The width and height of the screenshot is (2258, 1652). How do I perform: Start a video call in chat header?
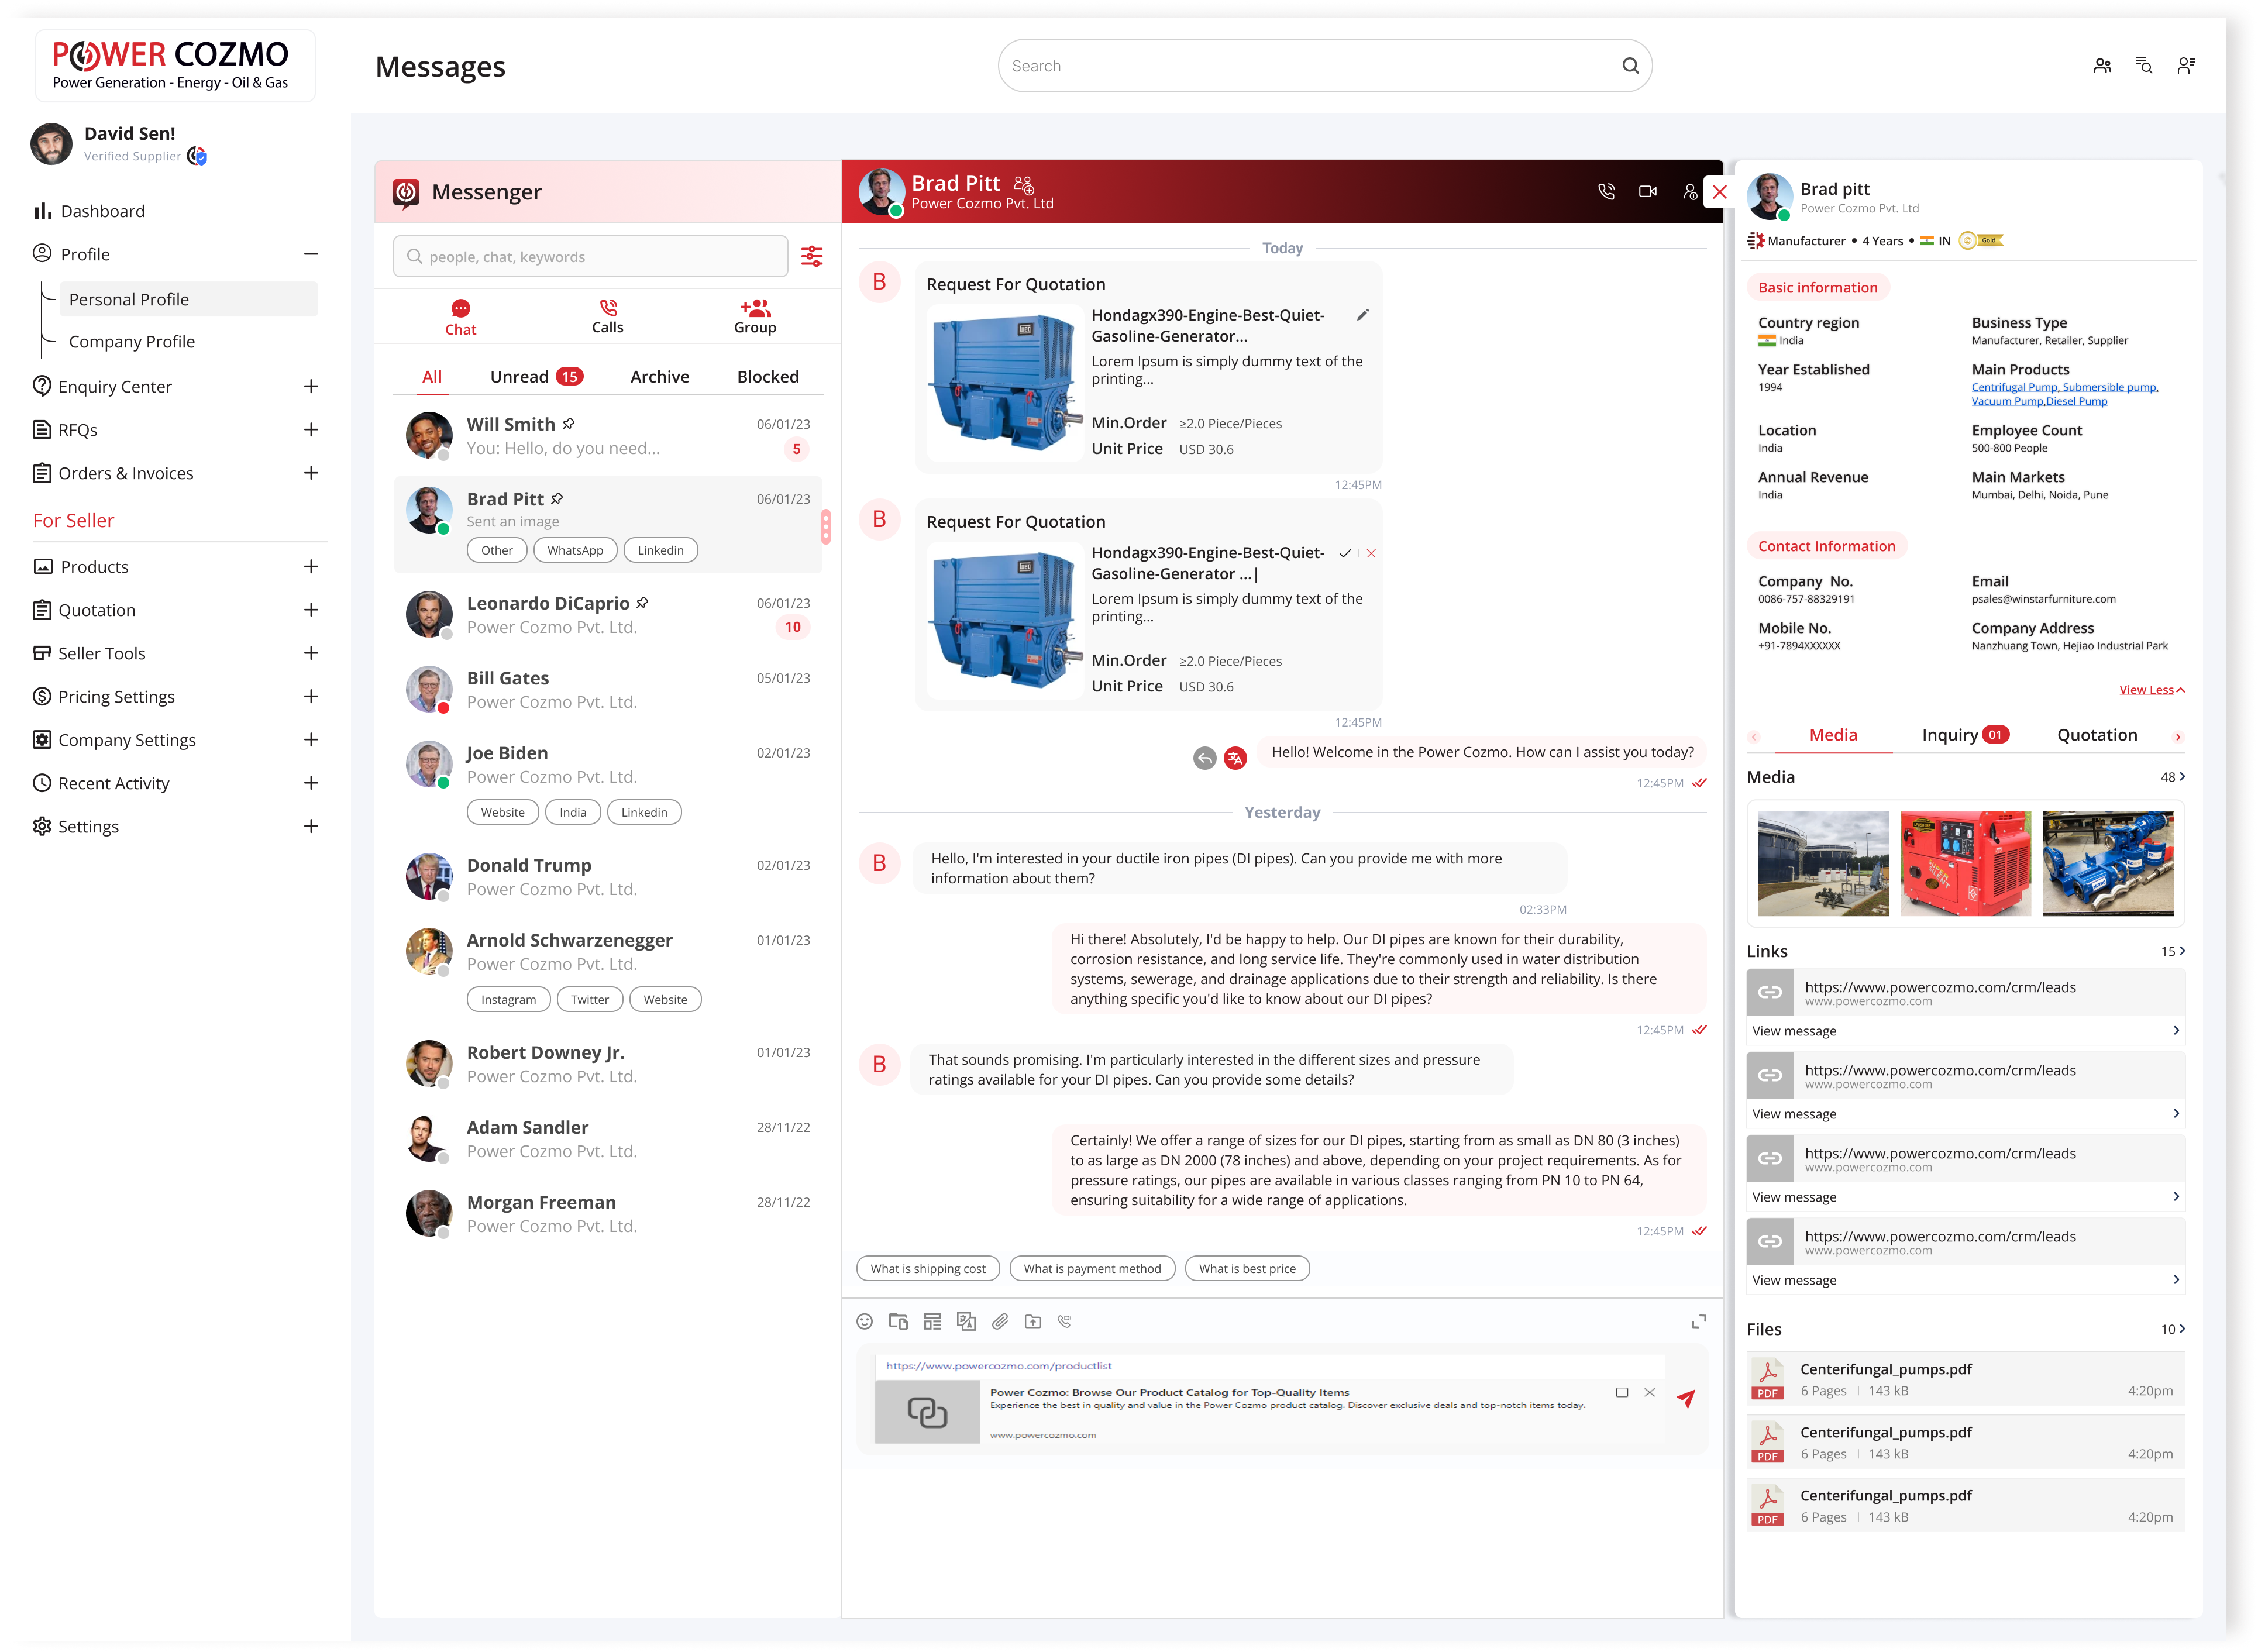pyautogui.click(x=1648, y=191)
